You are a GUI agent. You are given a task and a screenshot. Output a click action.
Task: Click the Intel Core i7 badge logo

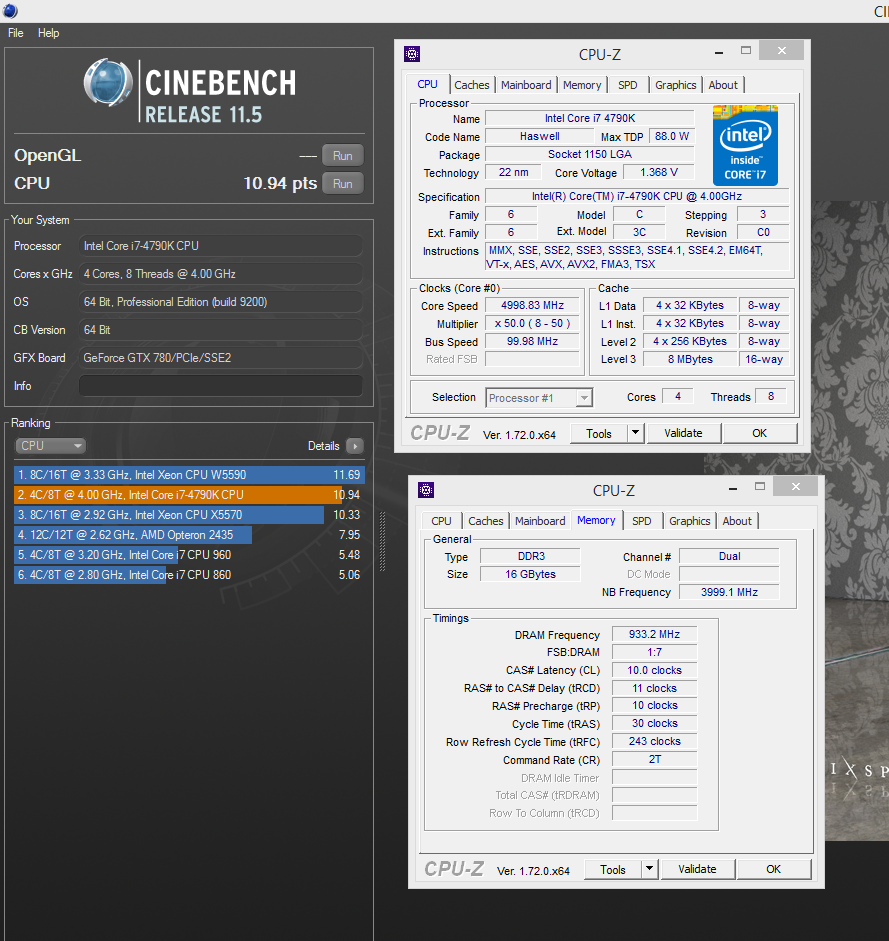click(746, 146)
